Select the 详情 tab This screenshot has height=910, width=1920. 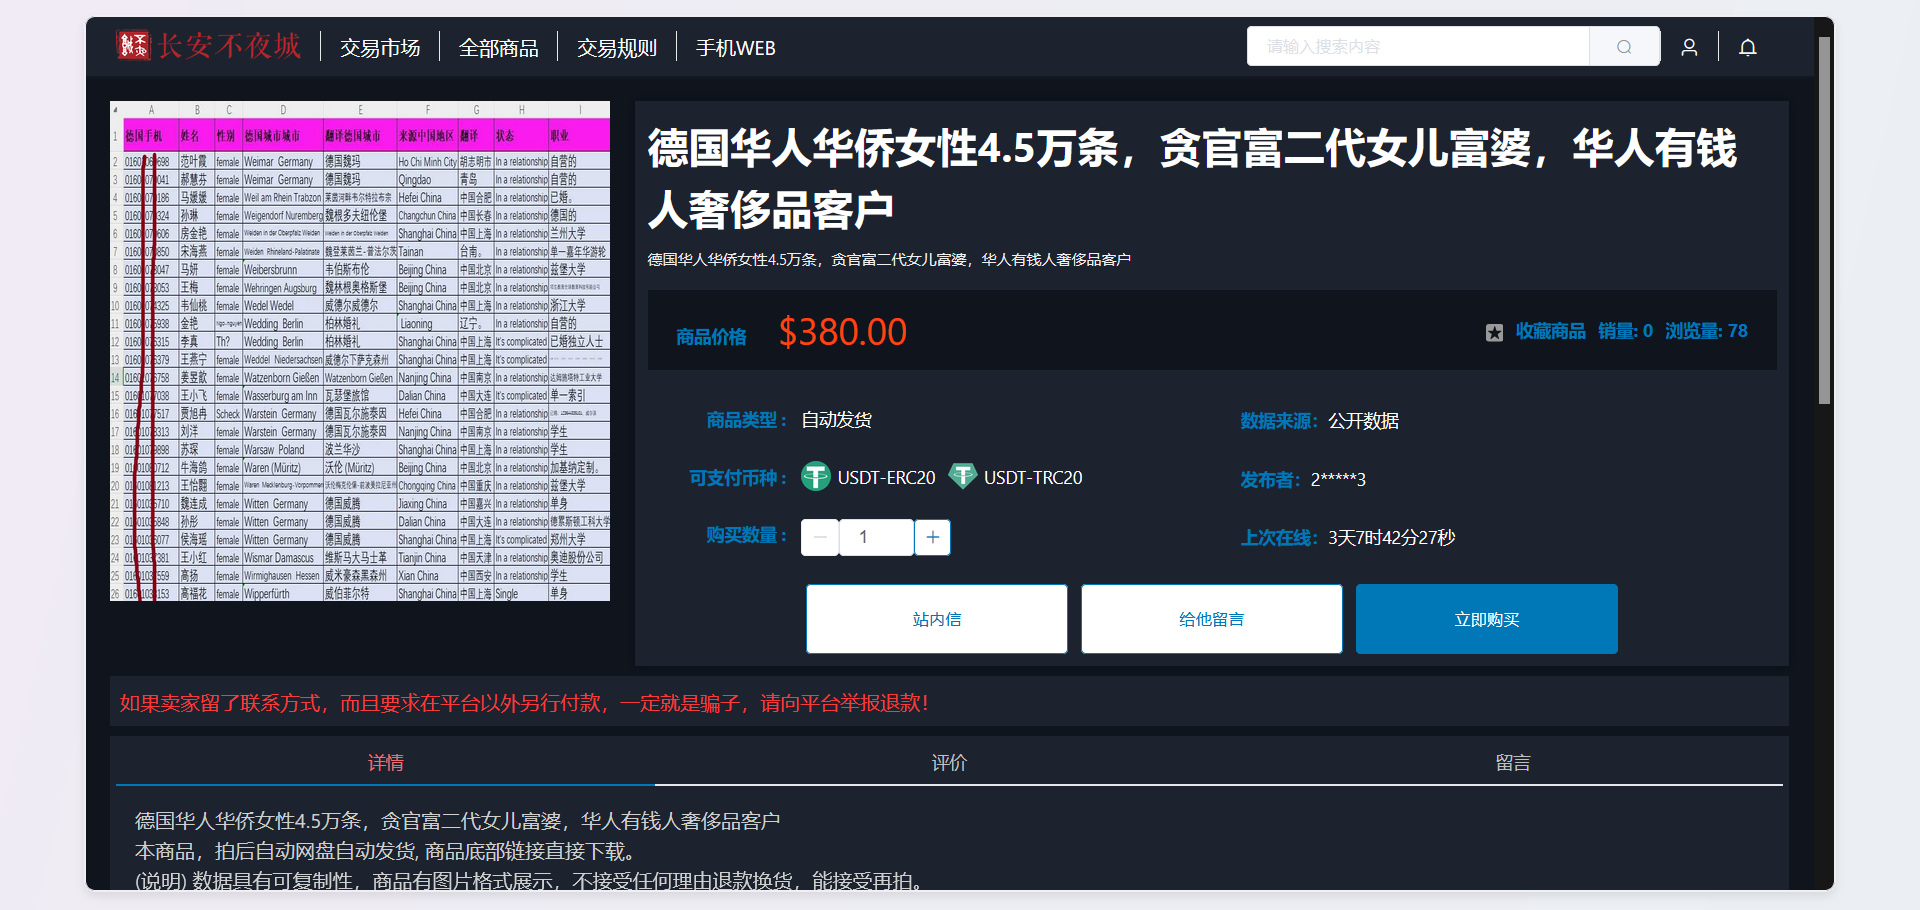click(385, 763)
